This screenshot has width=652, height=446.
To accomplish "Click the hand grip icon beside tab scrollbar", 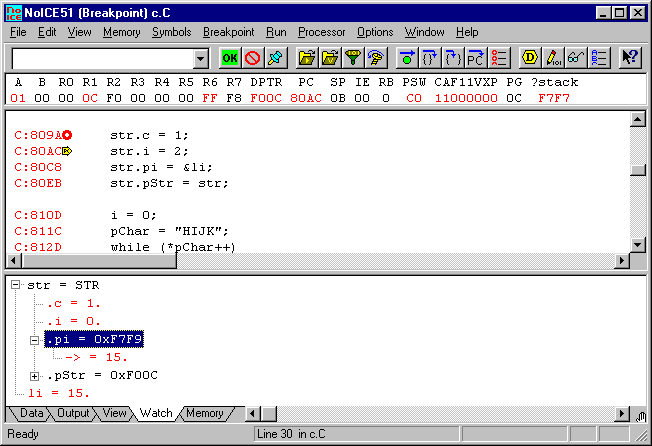I will tap(641, 416).
